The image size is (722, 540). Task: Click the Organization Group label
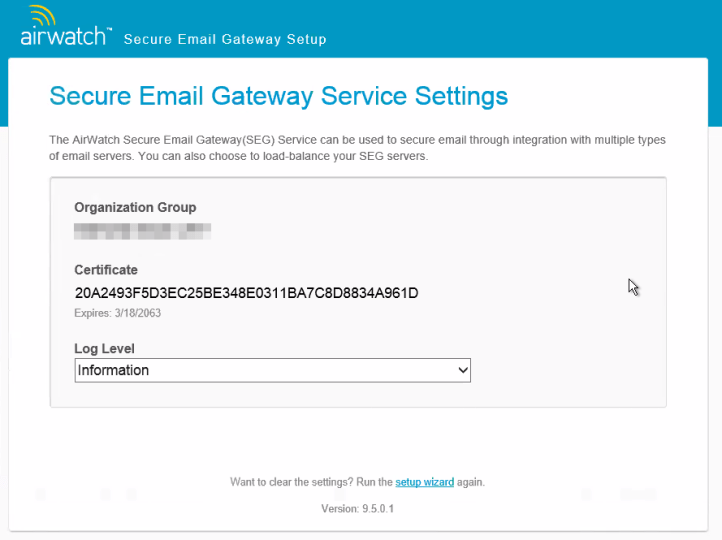tap(135, 207)
